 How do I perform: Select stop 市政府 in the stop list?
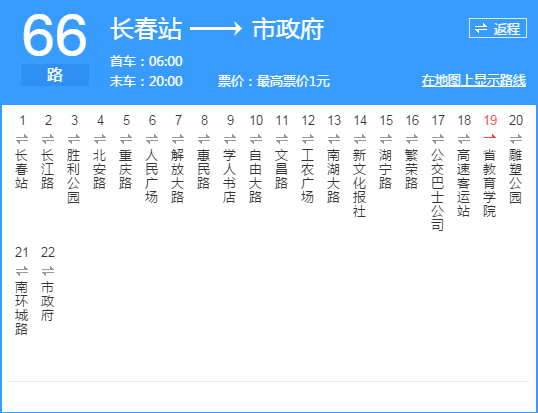coord(48,301)
